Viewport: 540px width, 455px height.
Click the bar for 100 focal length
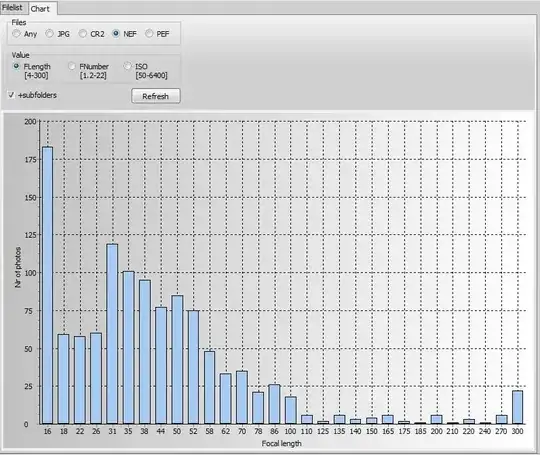pyautogui.click(x=291, y=410)
